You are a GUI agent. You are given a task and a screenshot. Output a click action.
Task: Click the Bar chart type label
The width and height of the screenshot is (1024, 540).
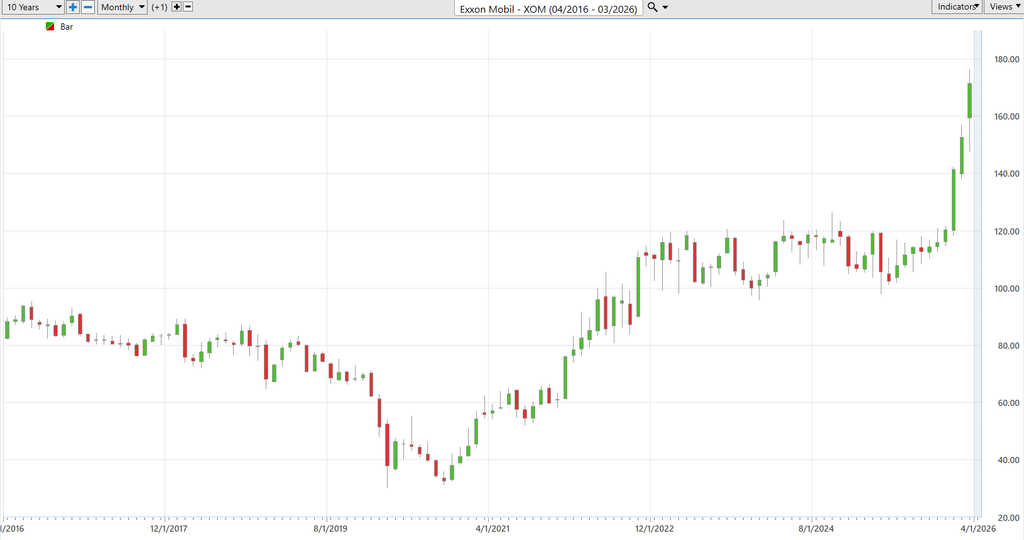[67, 26]
